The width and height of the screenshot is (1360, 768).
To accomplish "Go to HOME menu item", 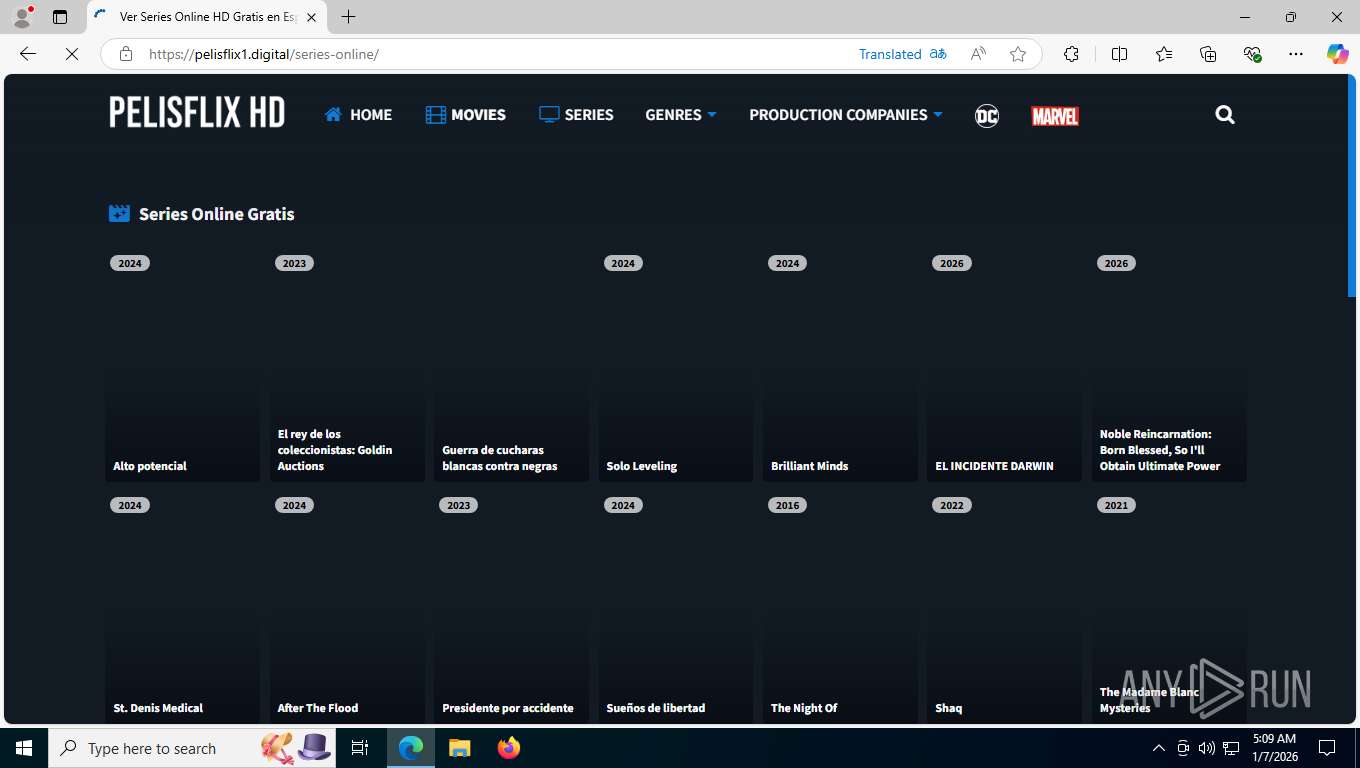I will pyautogui.click(x=358, y=115).
